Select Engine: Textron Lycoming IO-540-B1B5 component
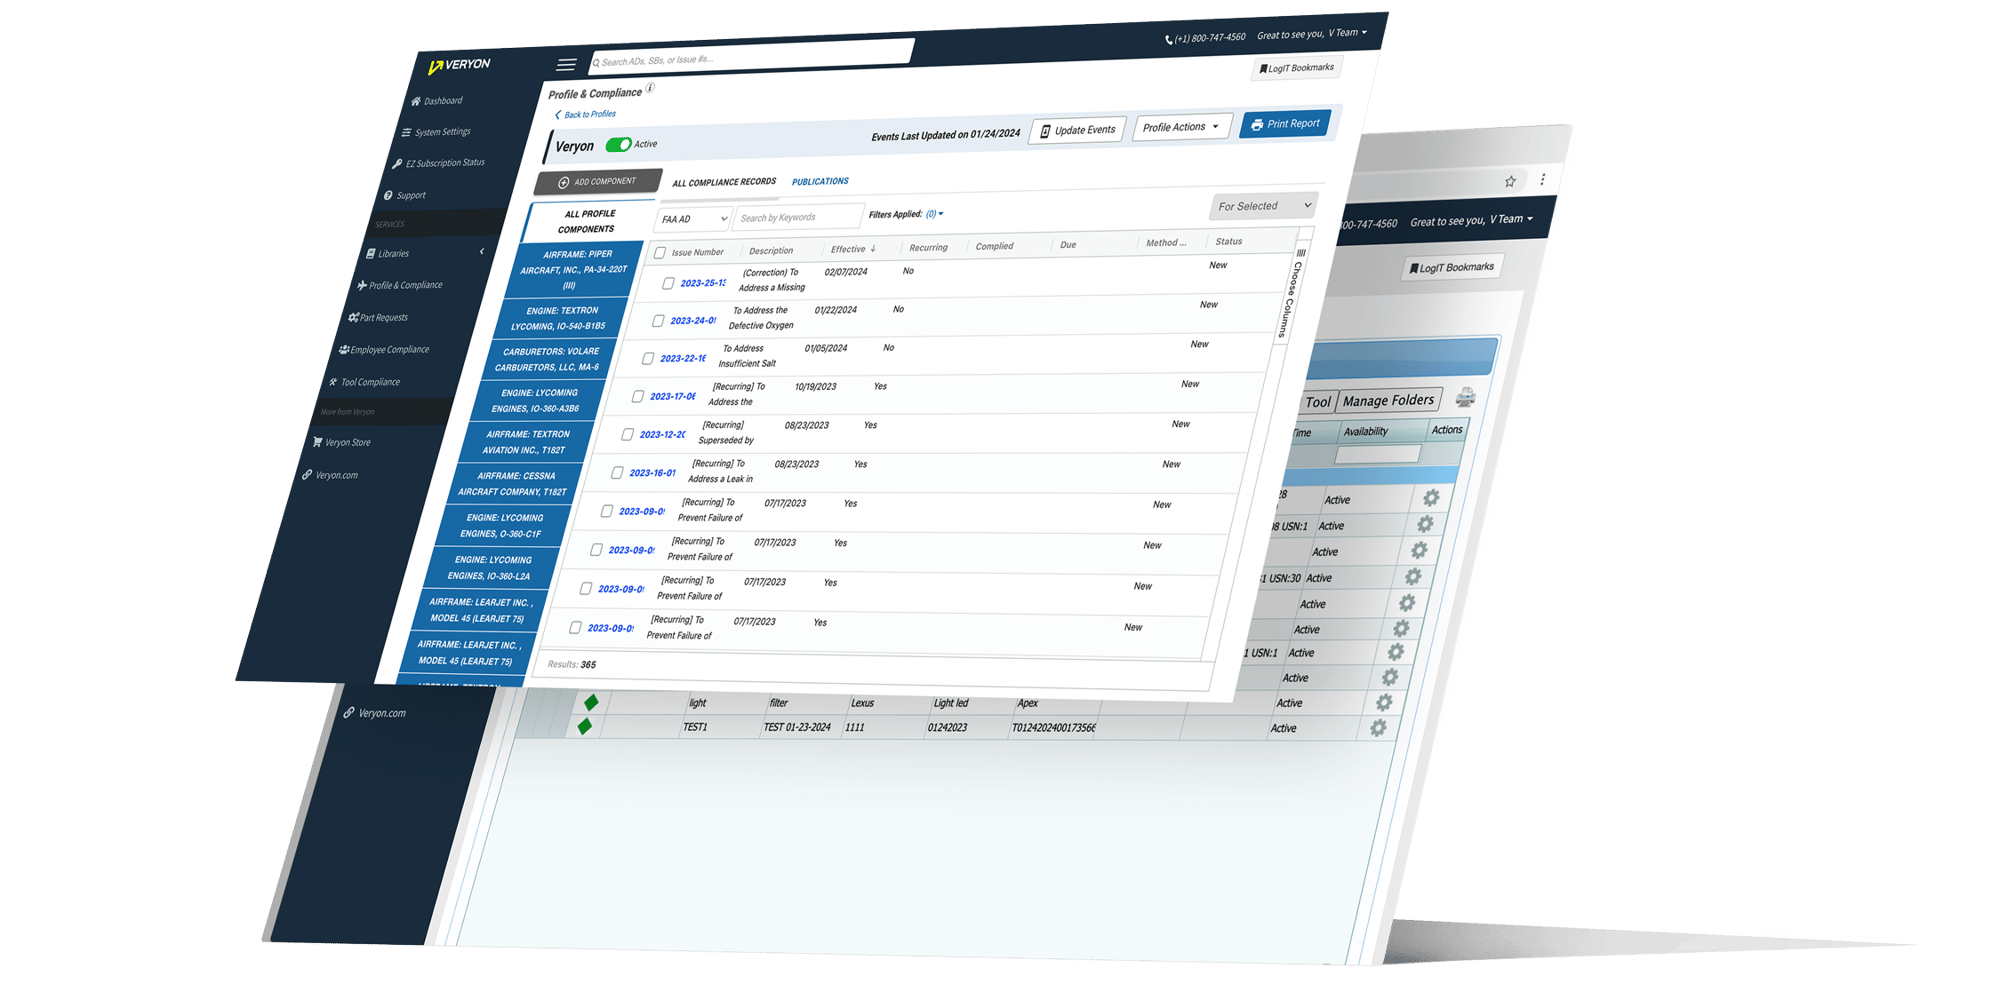This screenshot has width=2000, height=984. coord(559,319)
